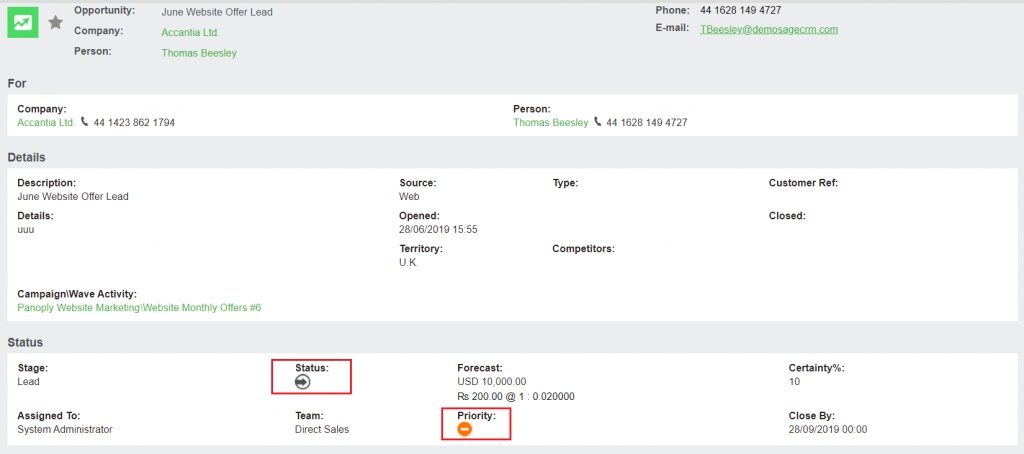Mark opportunity as favorite with star icon
Image resolution: width=1024 pixels, height=454 pixels.
click(x=56, y=23)
